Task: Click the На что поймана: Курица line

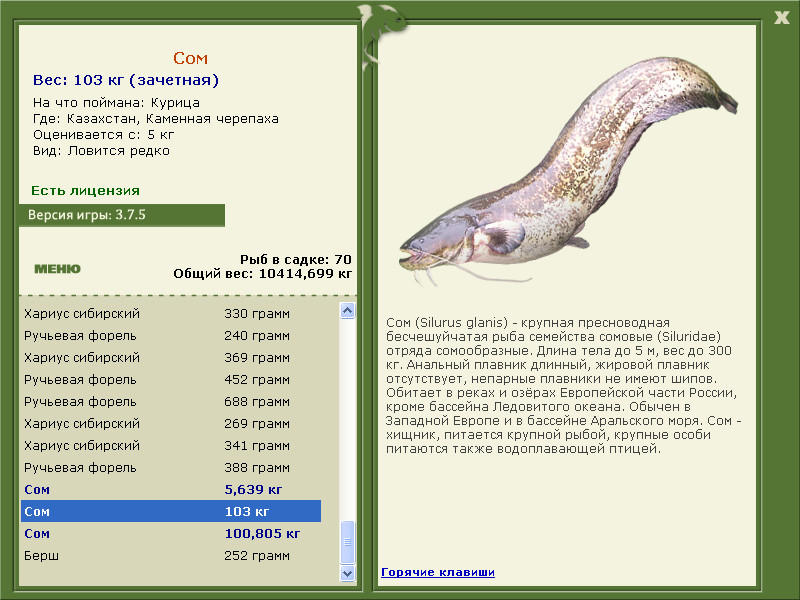Action: point(116,103)
